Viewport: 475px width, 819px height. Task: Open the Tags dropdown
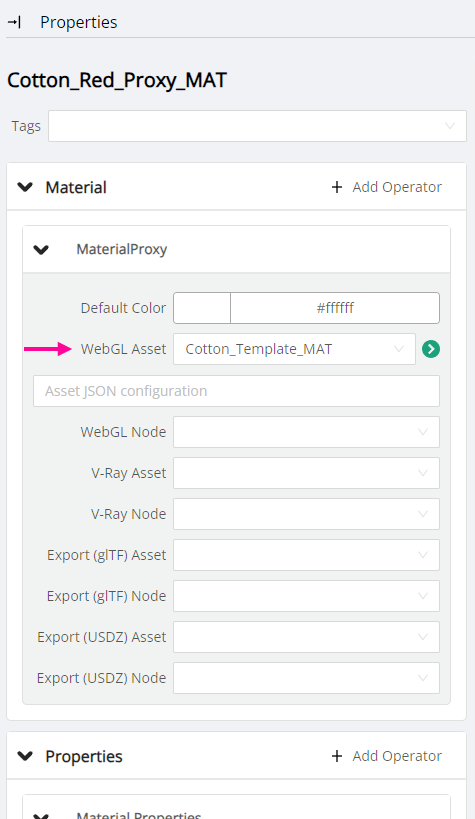click(x=257, y=126)
